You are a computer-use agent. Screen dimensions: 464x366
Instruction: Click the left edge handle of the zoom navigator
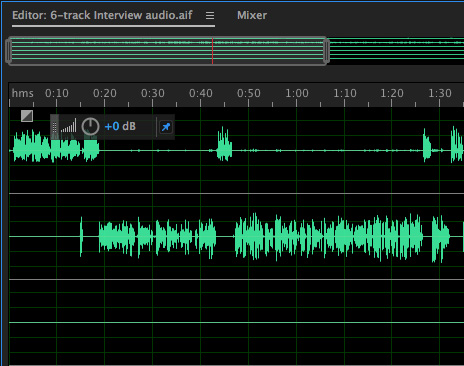[x=9, y=51]
